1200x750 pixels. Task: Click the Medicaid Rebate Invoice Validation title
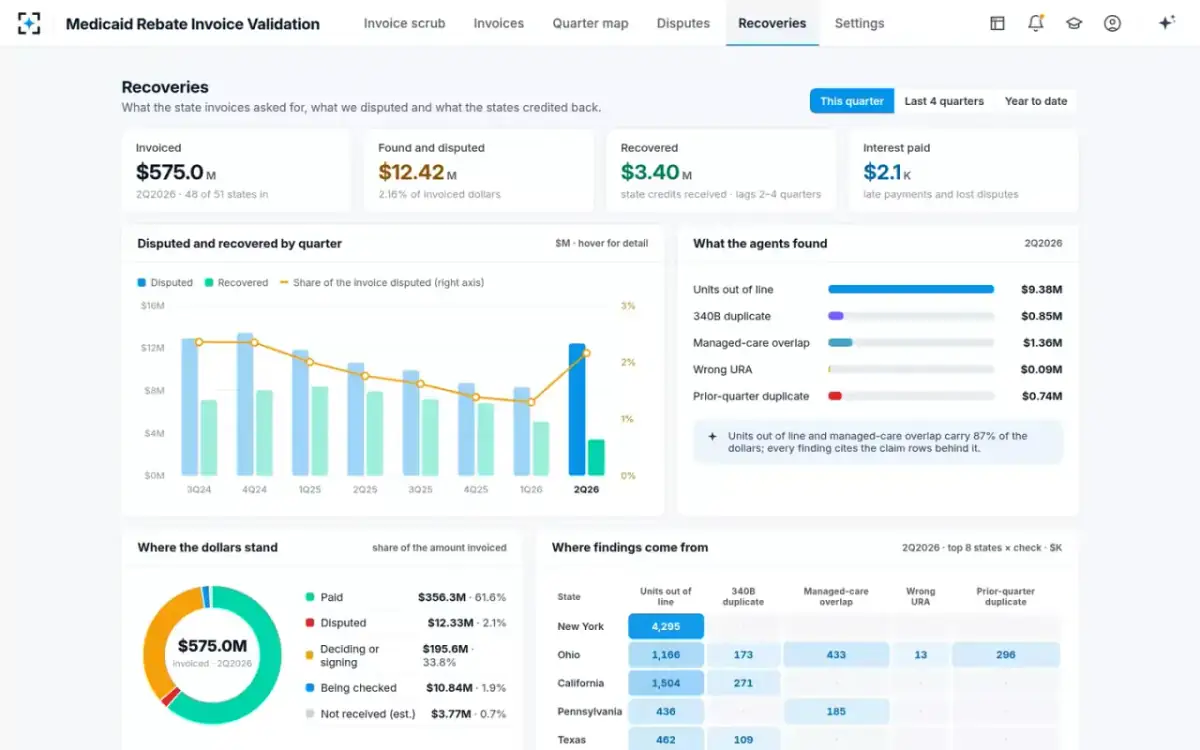[193, 23]
